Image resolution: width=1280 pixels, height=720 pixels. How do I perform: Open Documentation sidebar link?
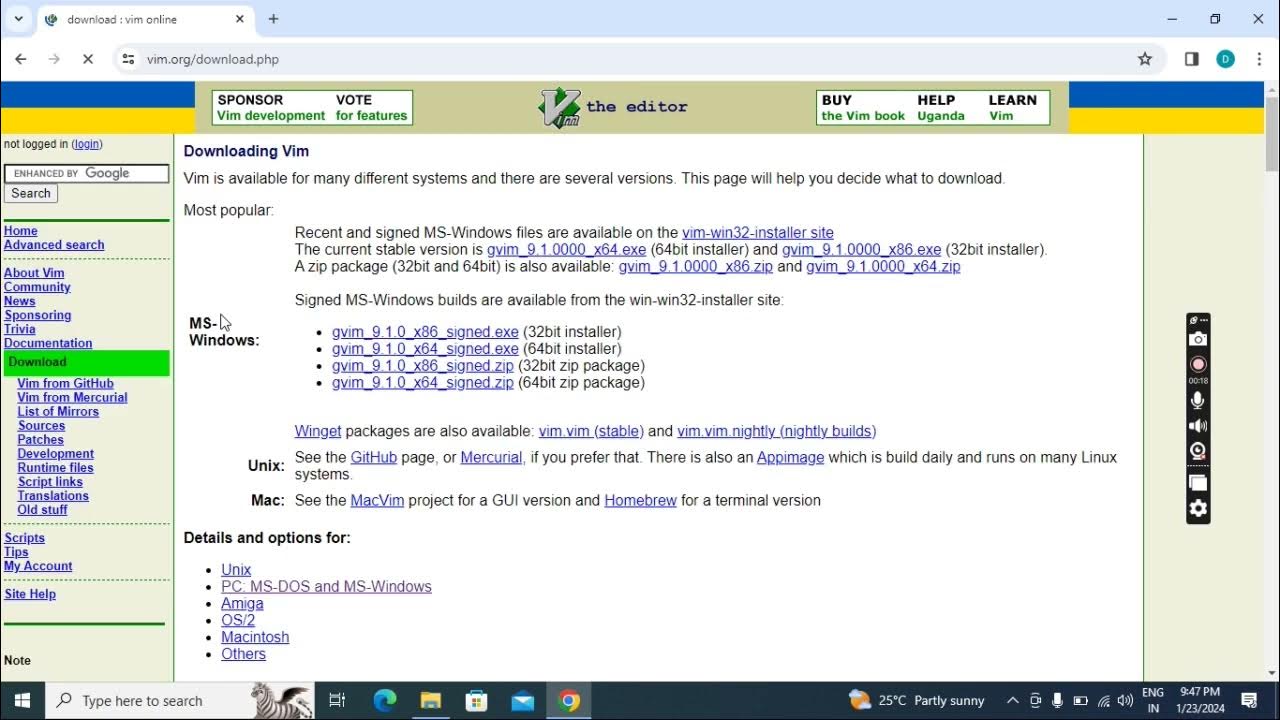[48, 343]
